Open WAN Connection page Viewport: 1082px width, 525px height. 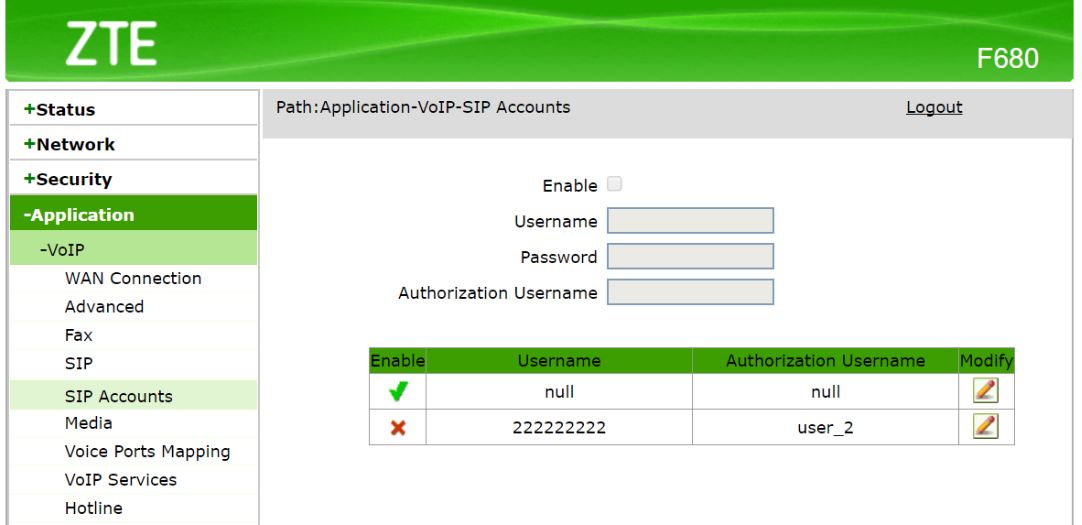[x=133, y=278]
